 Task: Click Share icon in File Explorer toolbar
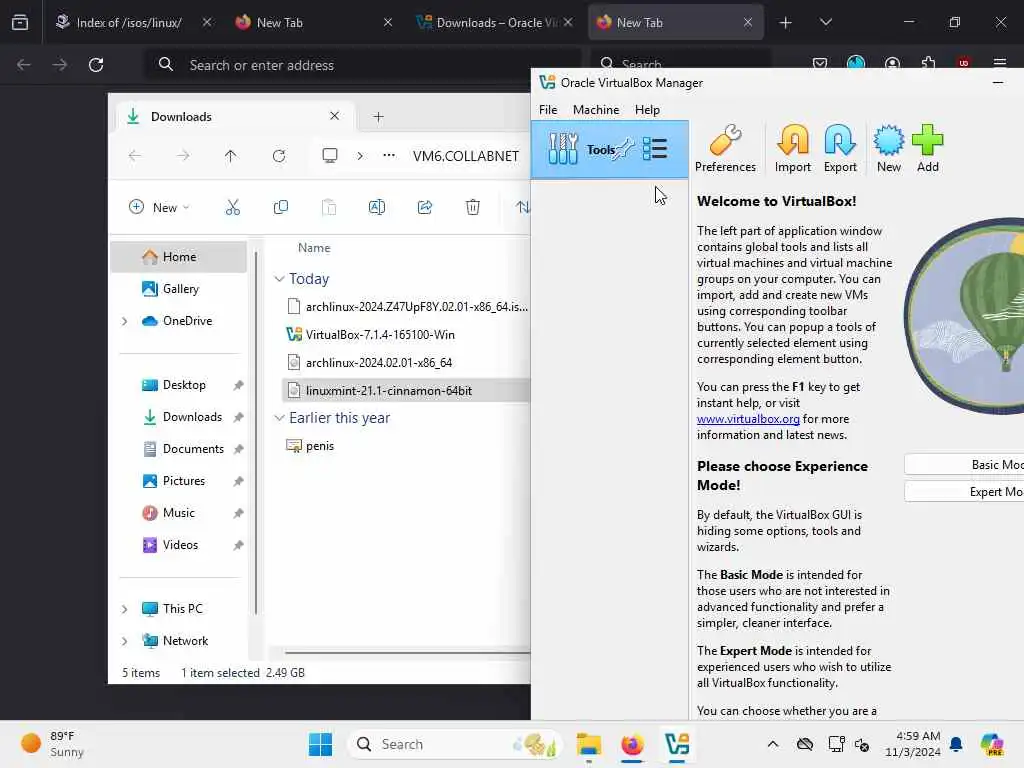pyautogui.click(x=424, y=207)
